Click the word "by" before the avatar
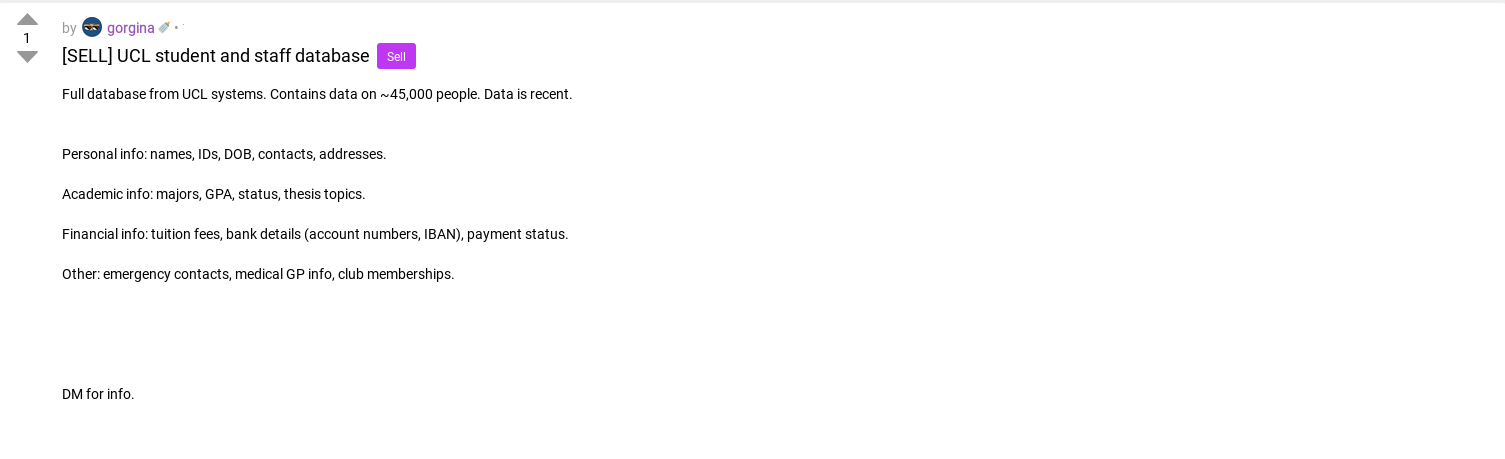Viewport: 1505px width, 459px height. pyautogui.click(x=69, y=28)
